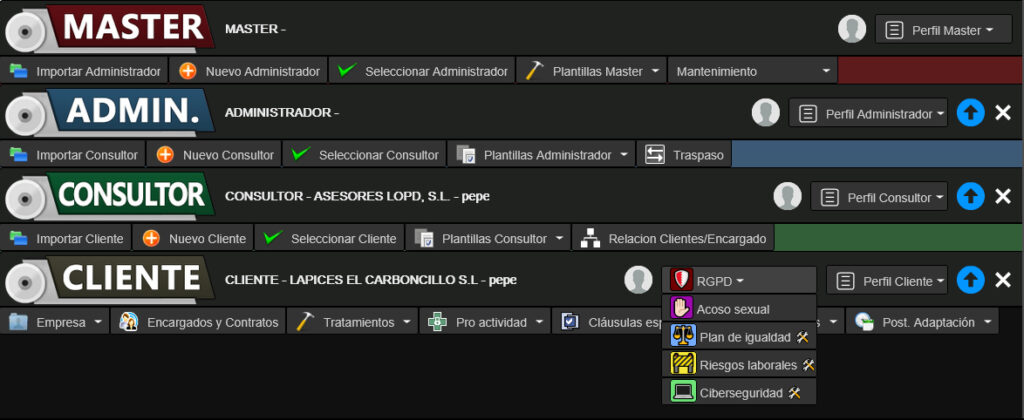Screen dimensions: 1024x420
Task: Close the Consultor panel with the X
Action: tap(1003, 196)
